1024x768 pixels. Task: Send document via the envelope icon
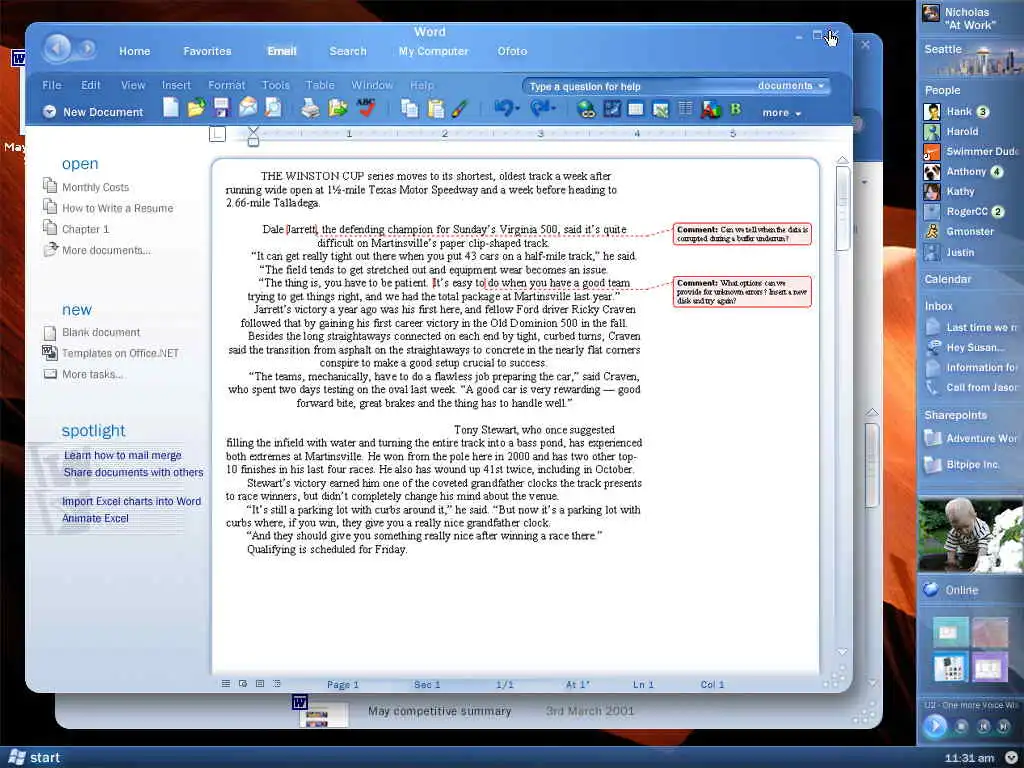(x=248, y=107)
